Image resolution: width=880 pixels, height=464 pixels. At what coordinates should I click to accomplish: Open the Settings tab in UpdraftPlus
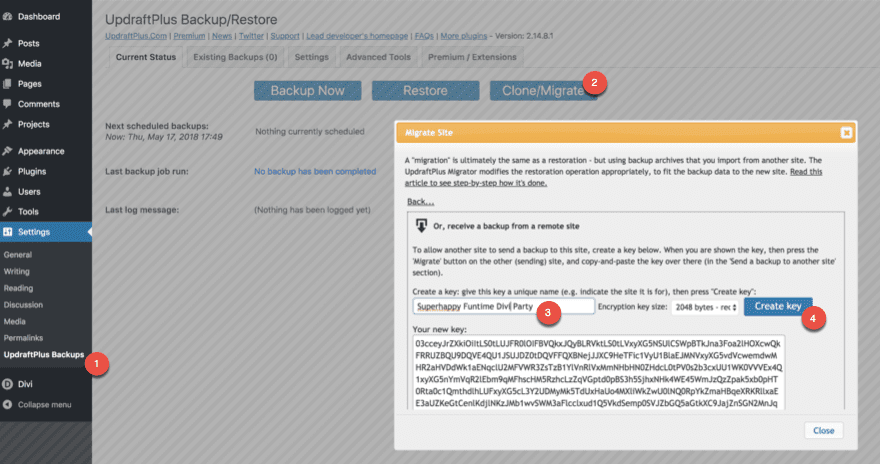click(x=311, y=57)
